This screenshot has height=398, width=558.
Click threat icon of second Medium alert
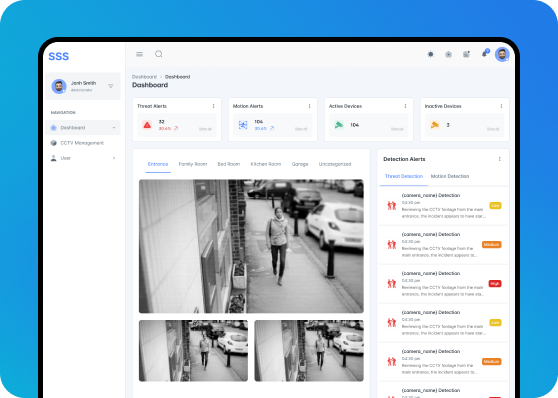pos(392,361)
